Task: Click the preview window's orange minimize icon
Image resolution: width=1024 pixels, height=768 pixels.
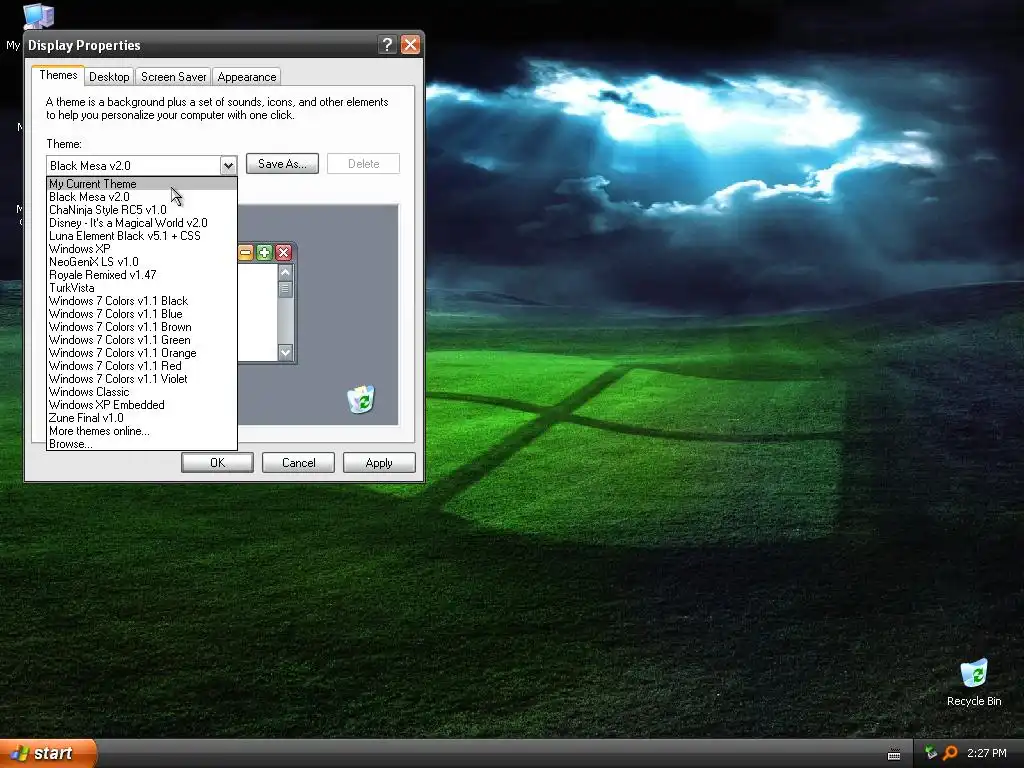Action: (x=246, y=253)
